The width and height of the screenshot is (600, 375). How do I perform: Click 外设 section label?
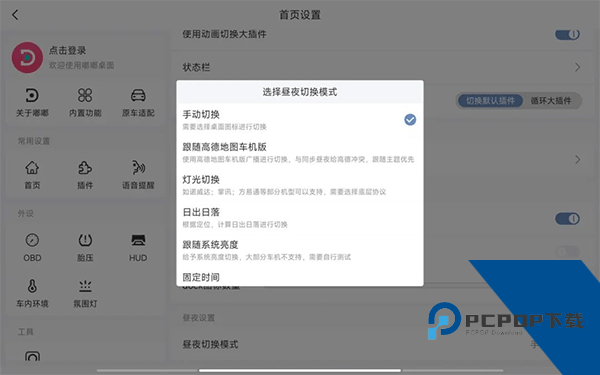(x=25, y=214)
